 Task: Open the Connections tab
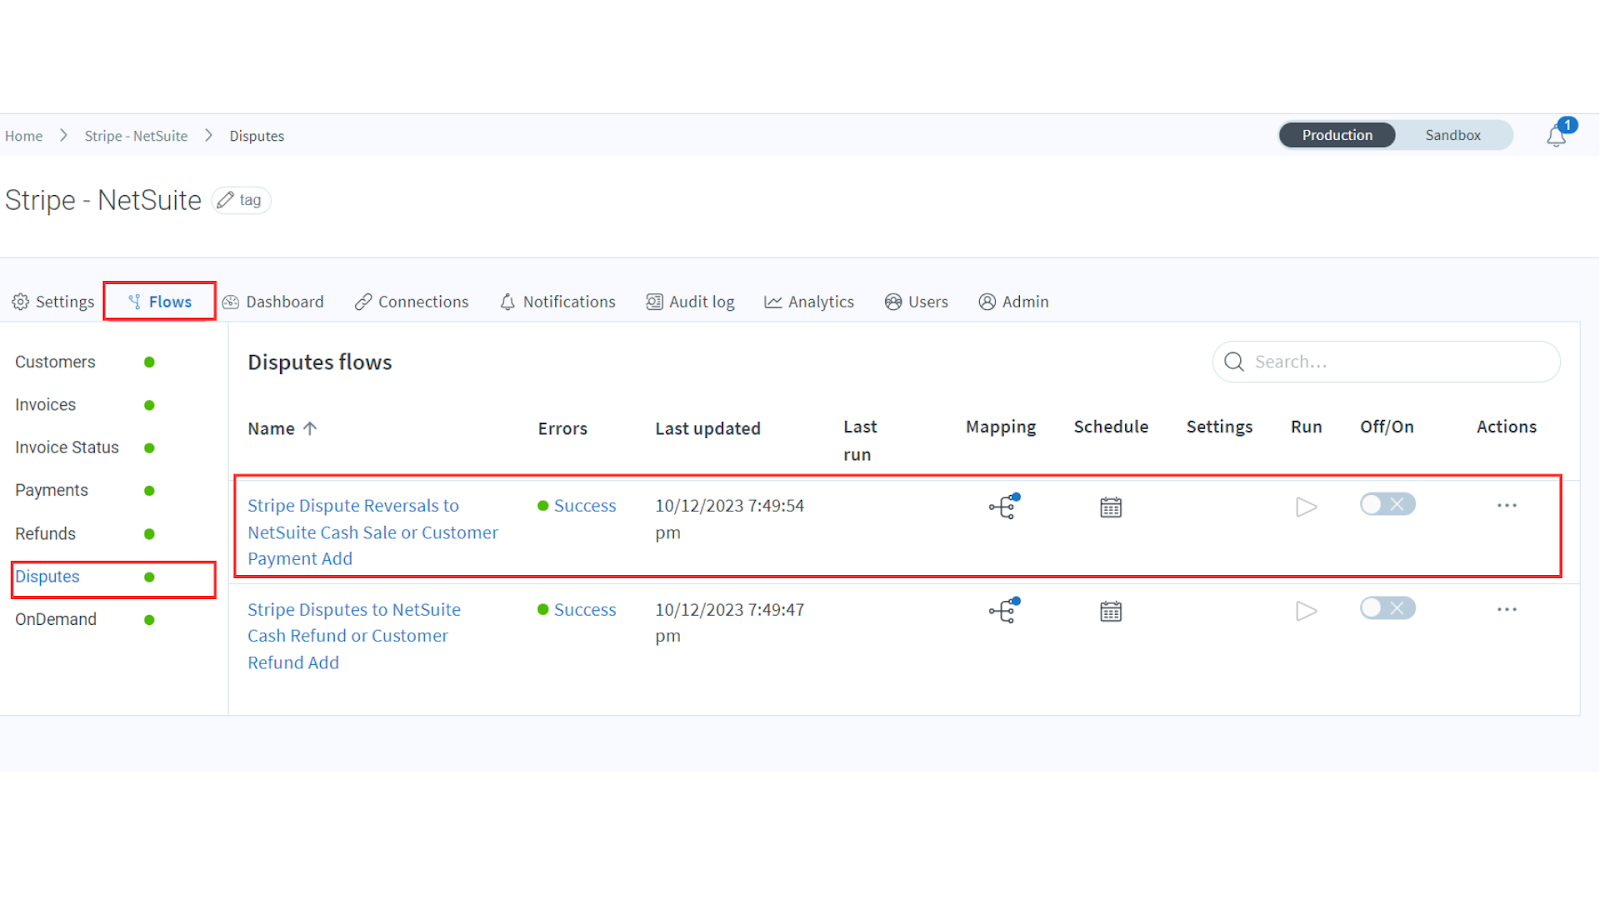tap(411, 302)
